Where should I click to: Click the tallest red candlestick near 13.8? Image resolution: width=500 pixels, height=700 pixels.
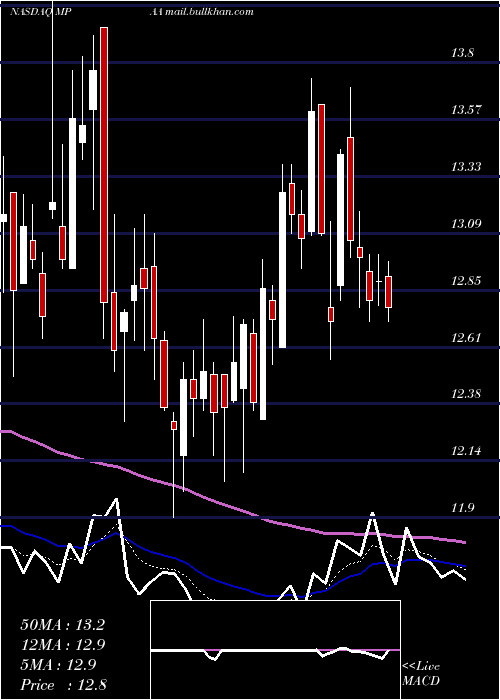pos(104,165)
